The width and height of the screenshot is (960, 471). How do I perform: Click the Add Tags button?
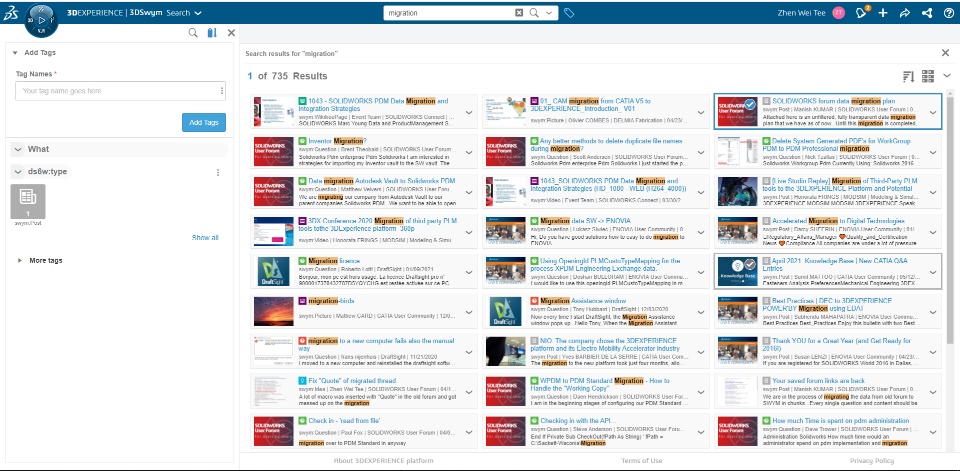pyautogui.click(x=204, y=122)
